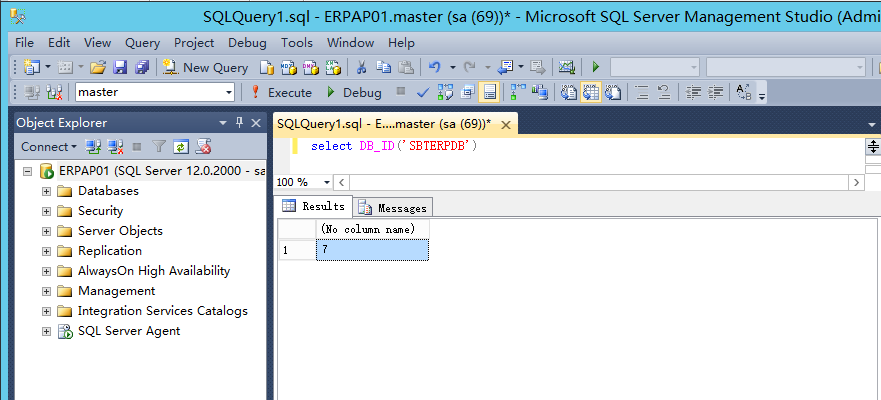The image size is (881, 400).
Task: Expand the Replication folder
Action: 46,251
